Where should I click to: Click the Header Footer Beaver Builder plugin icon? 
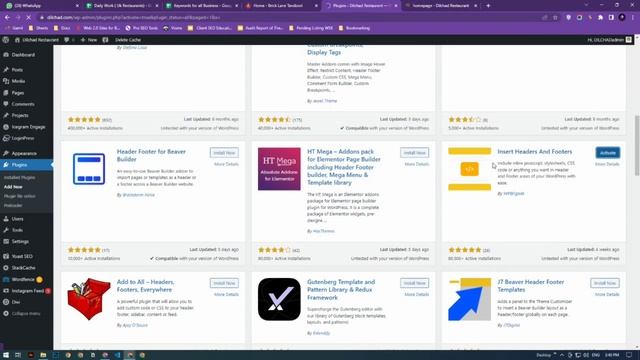pyautogui.click(x=89, y=169)
